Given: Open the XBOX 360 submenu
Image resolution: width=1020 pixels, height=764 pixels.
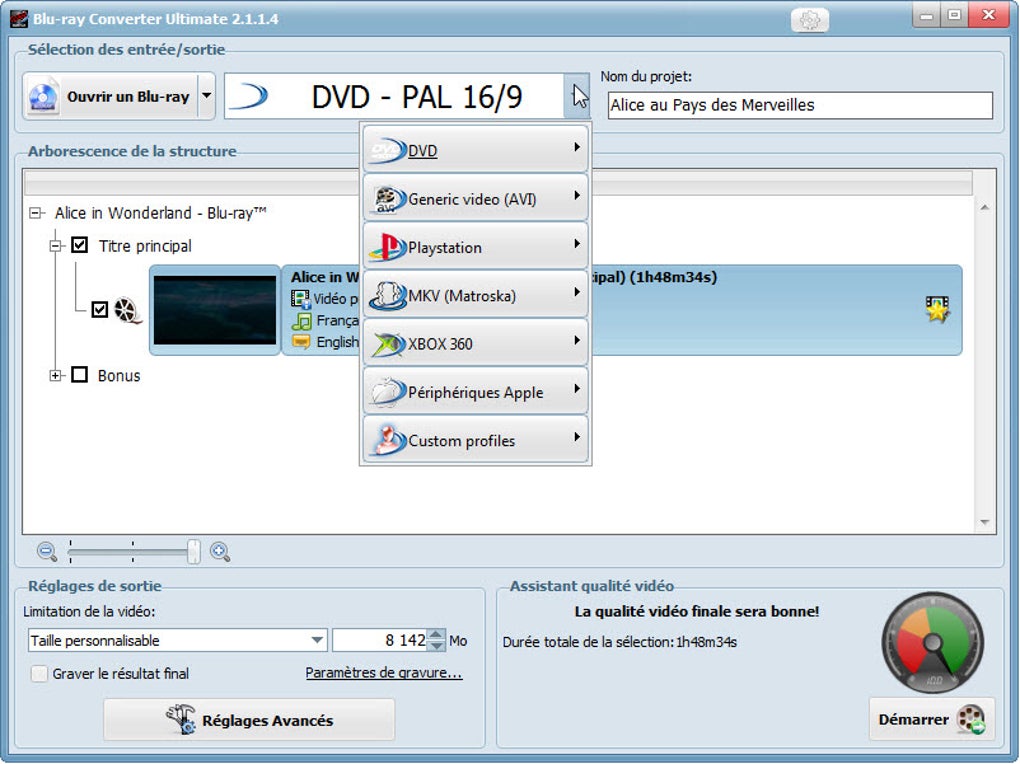Looking at the screenshot, I should pos(476,343).
